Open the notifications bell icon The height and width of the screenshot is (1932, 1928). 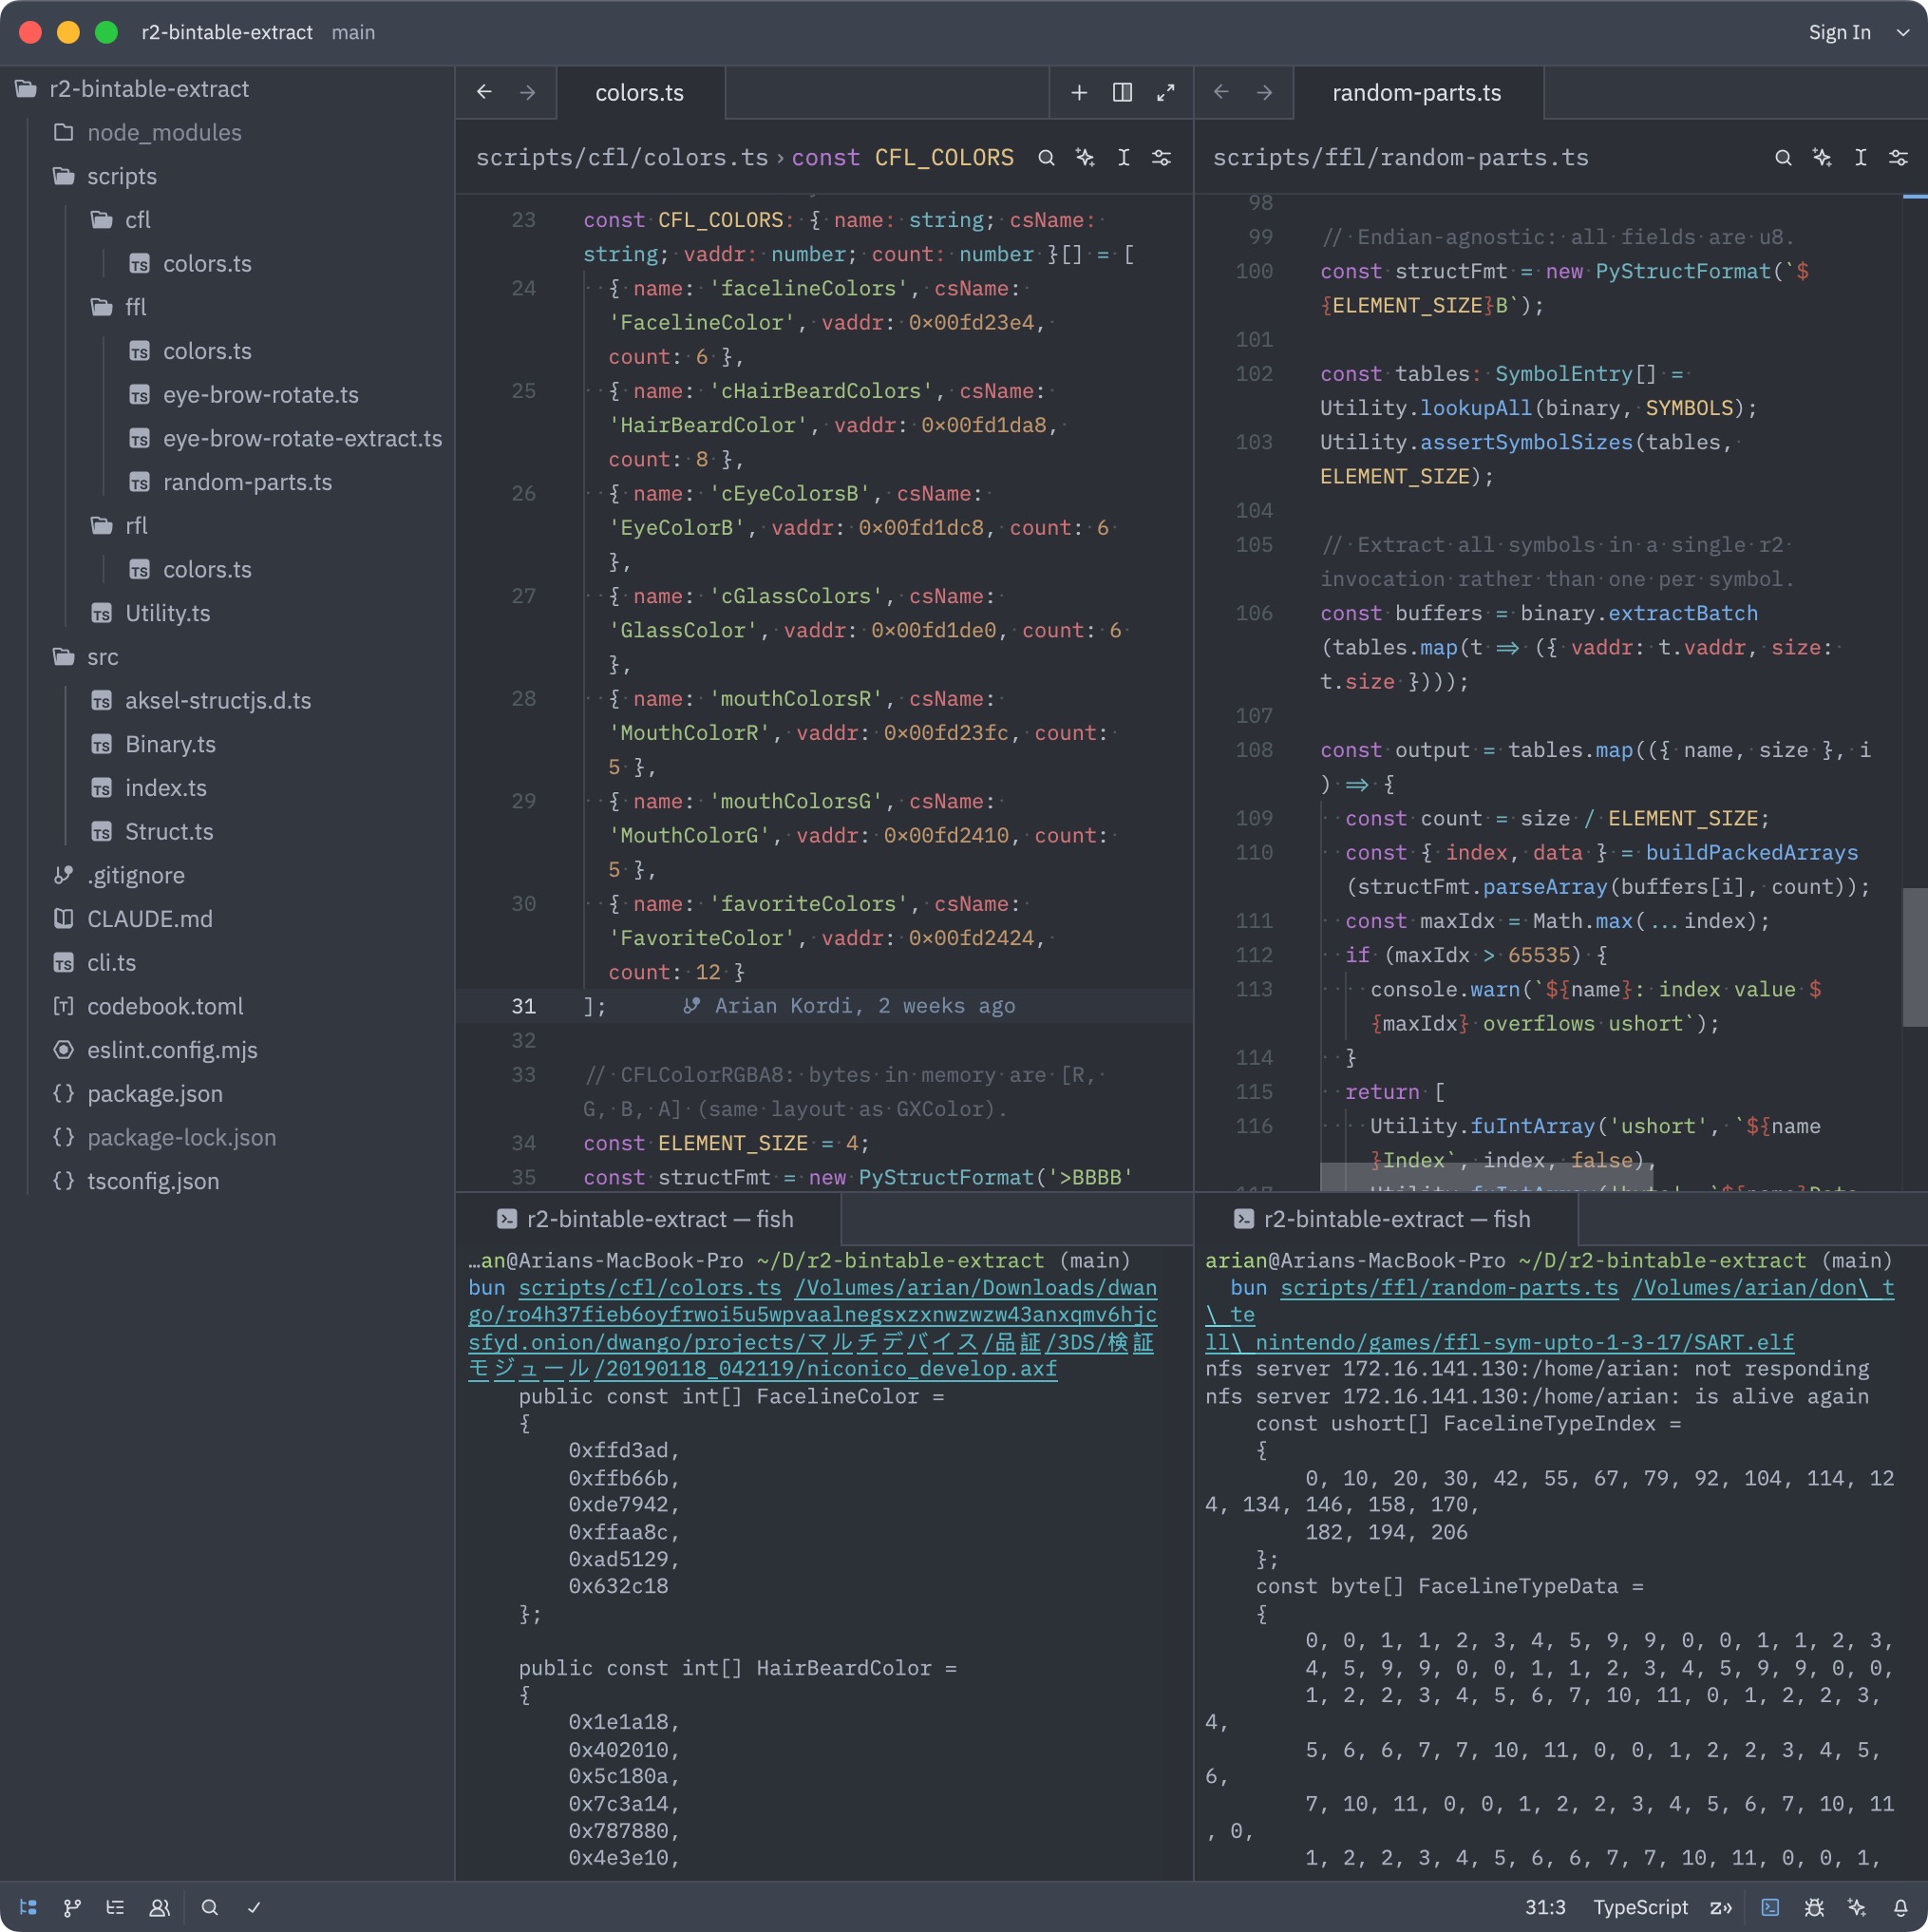pos(1900,1907)
